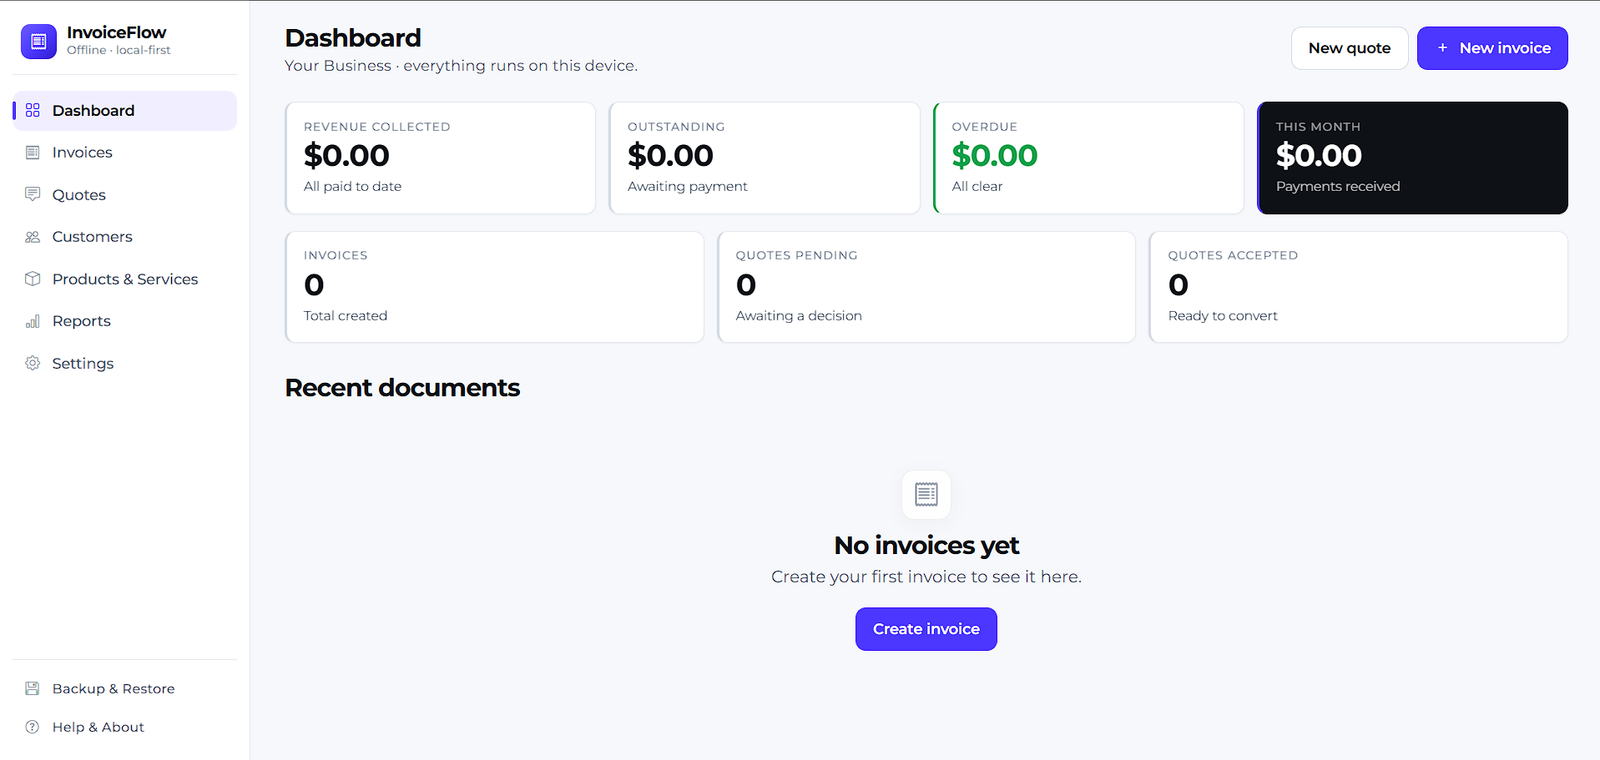
Task: Click the Create invoice button
Action: click(926, 629)
